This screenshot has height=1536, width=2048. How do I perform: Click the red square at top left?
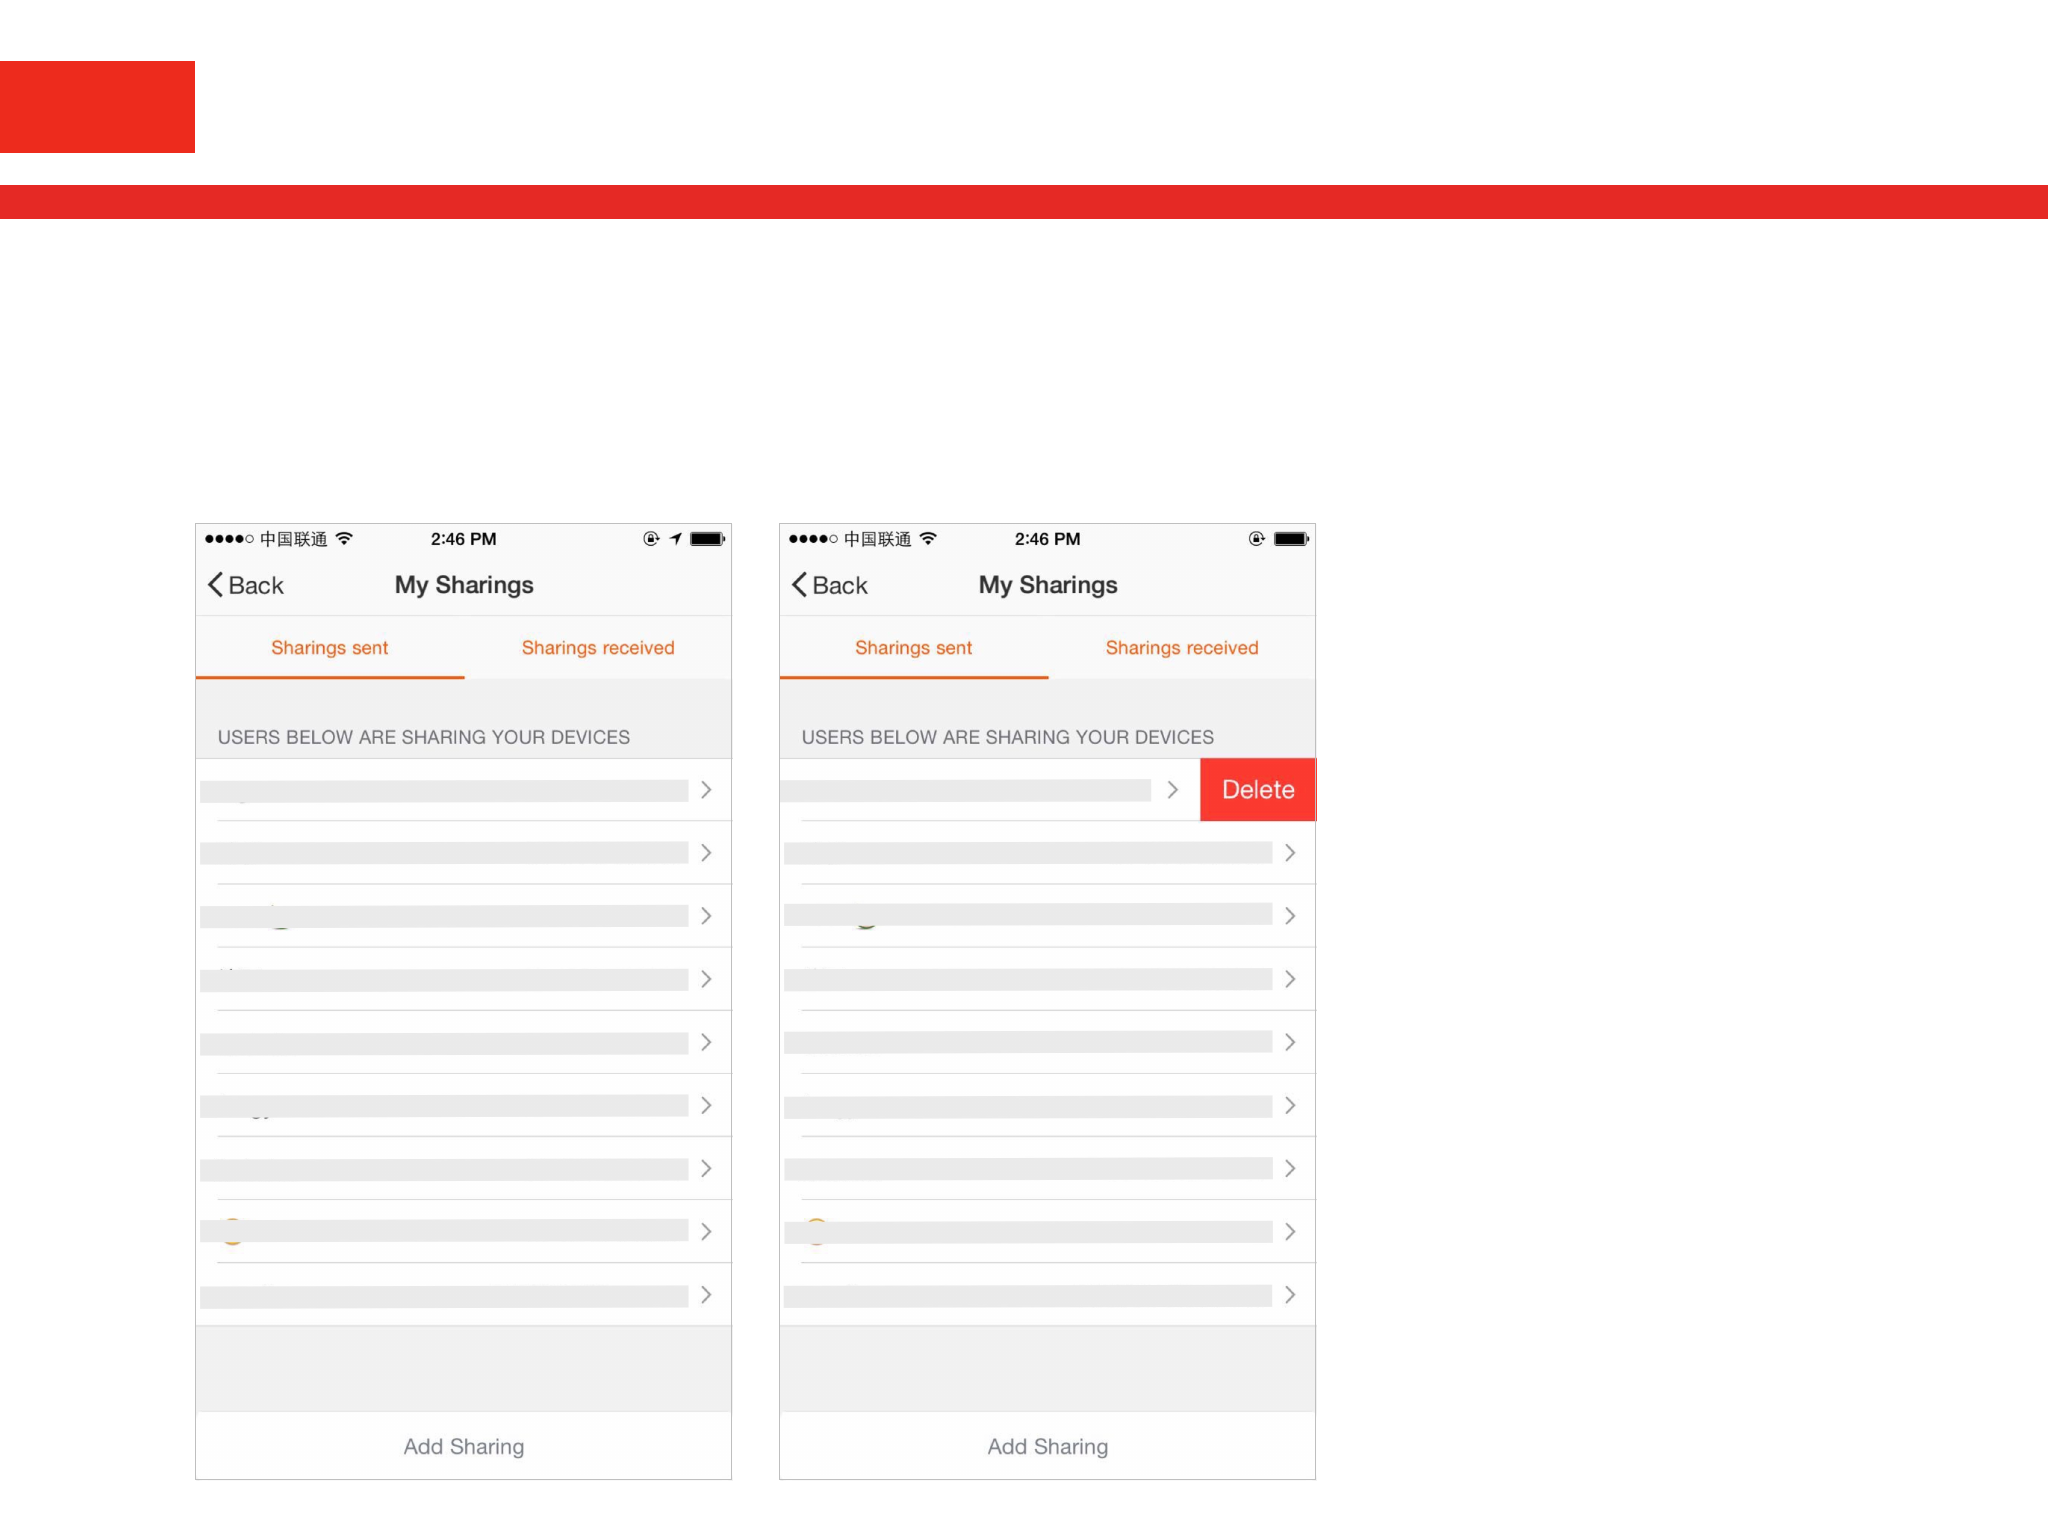point(97,107)
